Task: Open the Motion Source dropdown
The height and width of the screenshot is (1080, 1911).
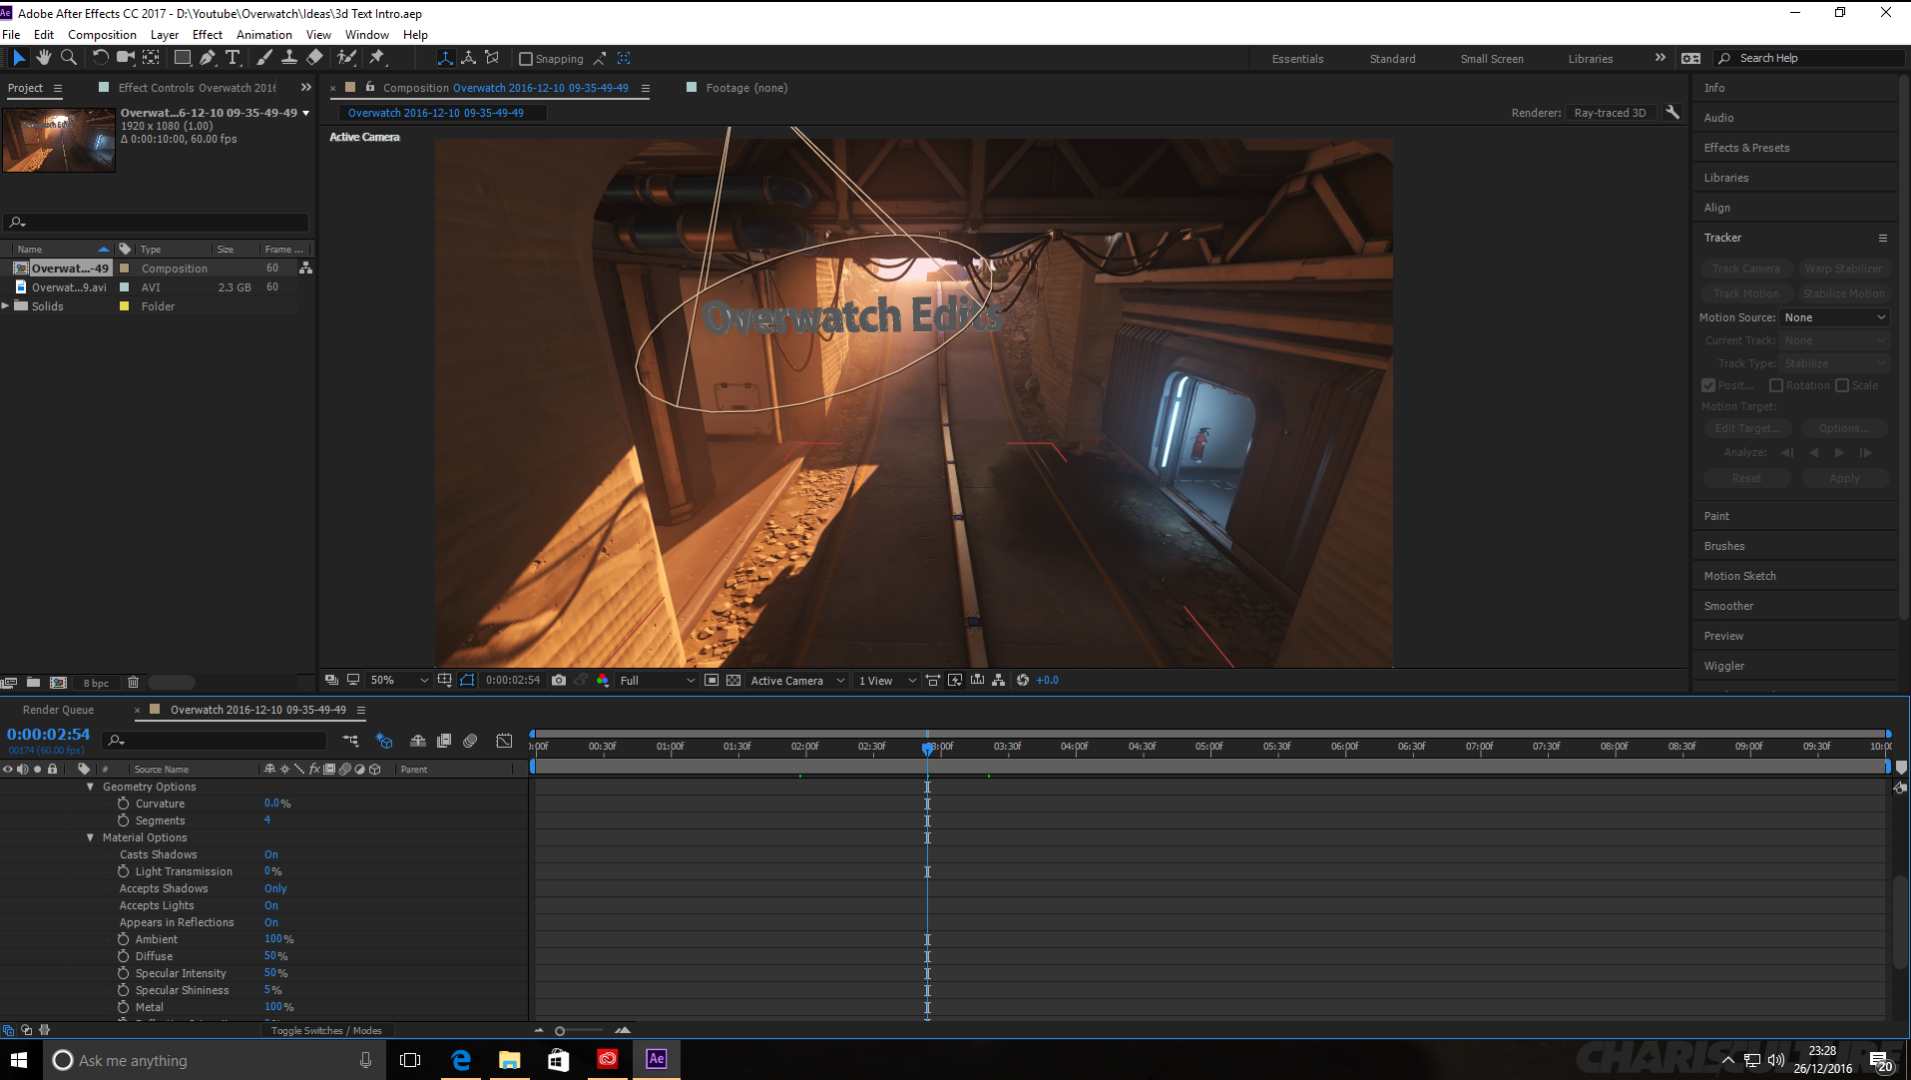Action: tap(1834, 317)
